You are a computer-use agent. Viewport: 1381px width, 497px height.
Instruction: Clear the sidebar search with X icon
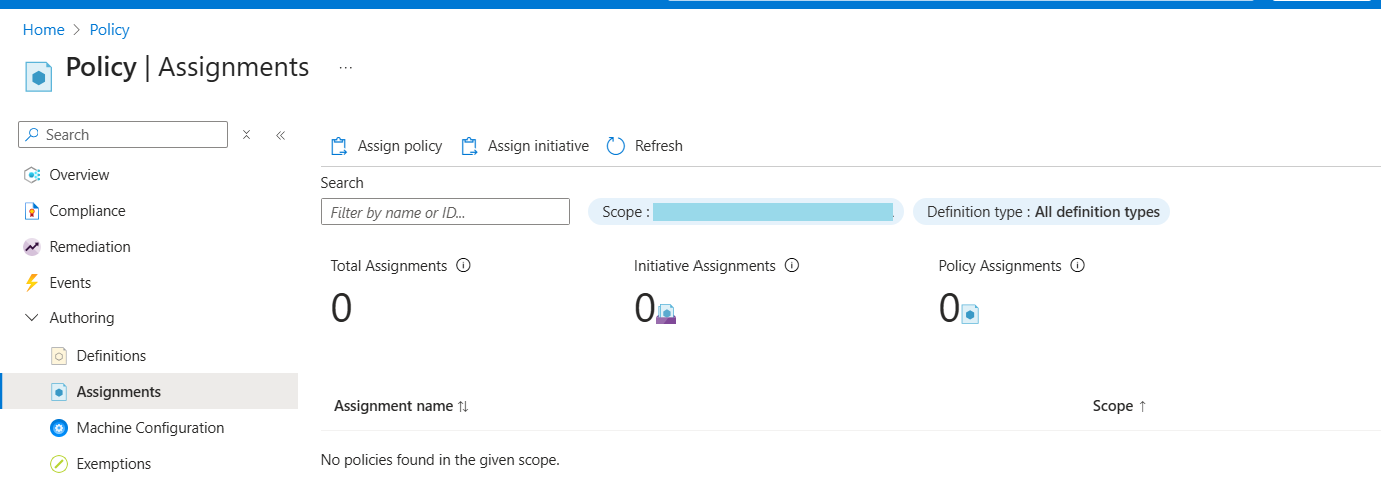[x=247, y=135]
